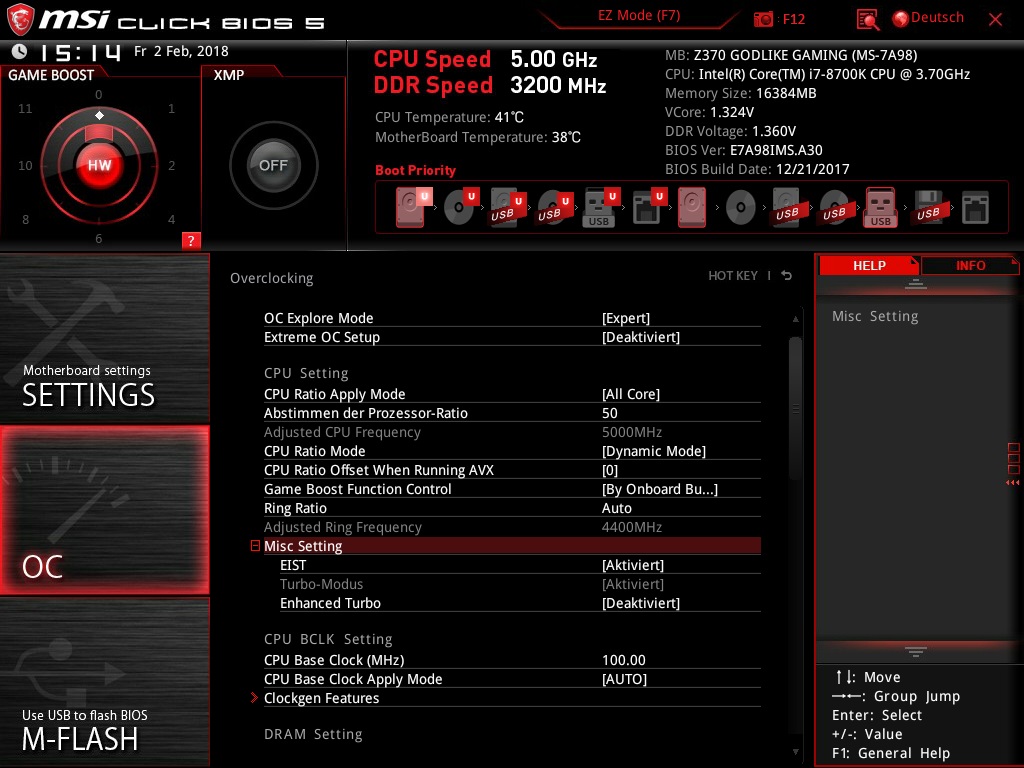Select the UEFI USB CD/DVD boot icon
Viewport: 1024px width, 768px height.
tap(554, 207)
